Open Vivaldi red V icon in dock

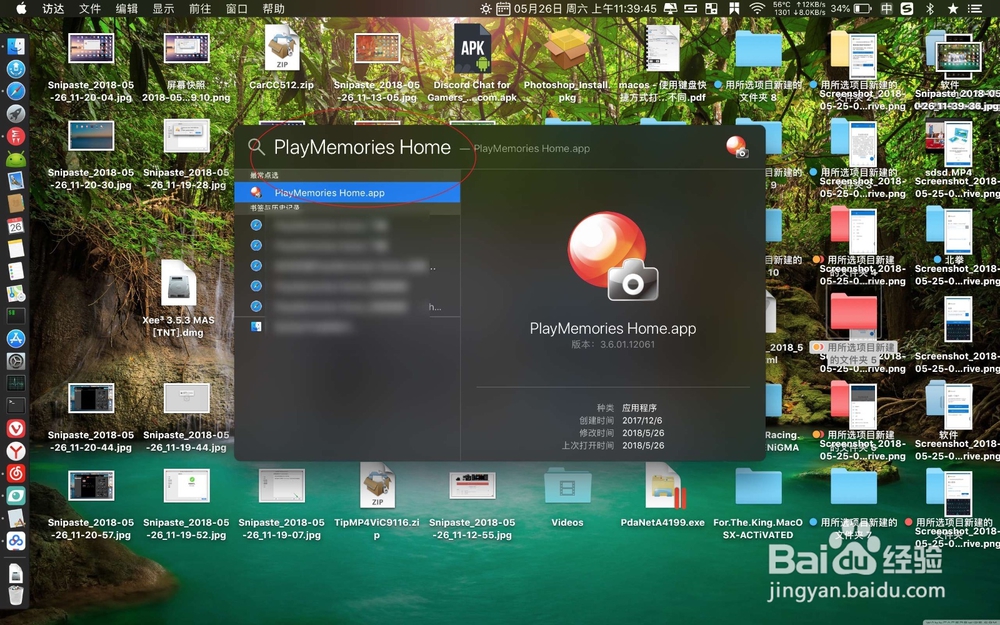click(x=16, y=429)
